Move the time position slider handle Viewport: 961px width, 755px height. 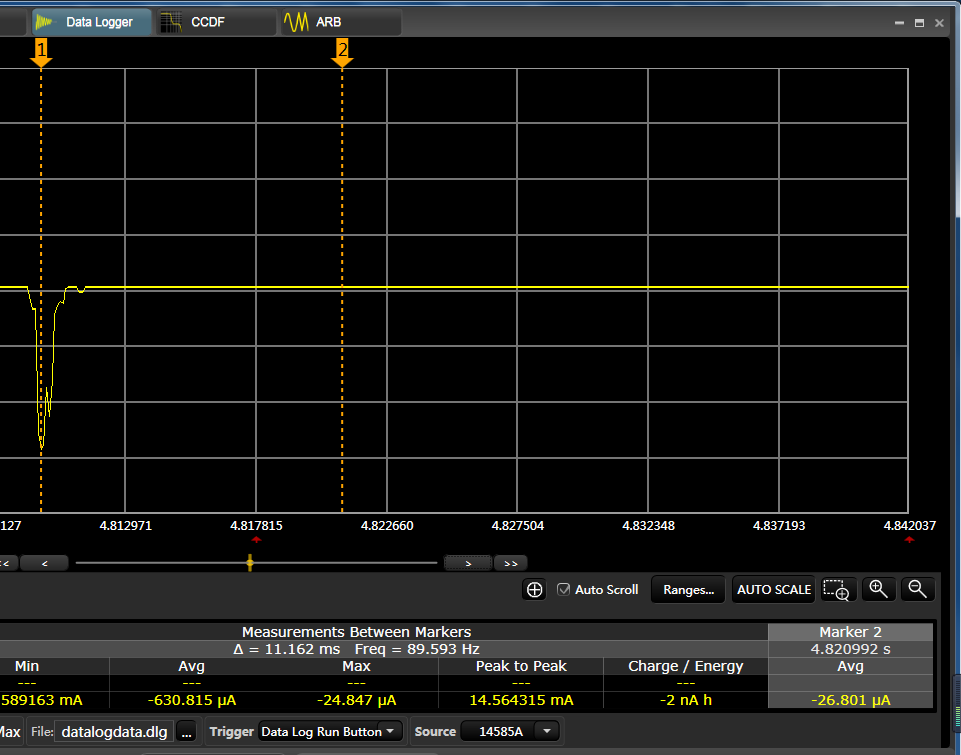[x=250, y=563]
